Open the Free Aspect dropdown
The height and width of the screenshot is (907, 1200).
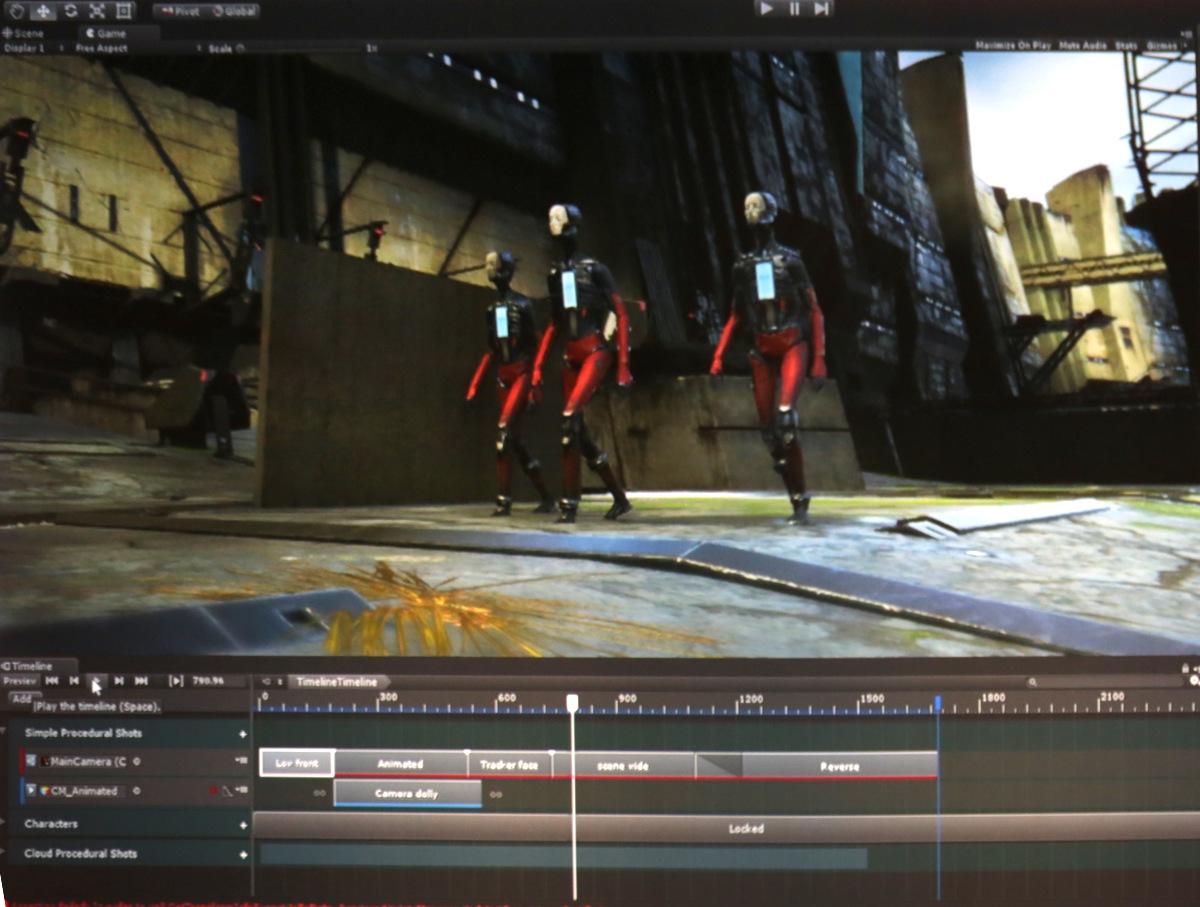pos(140,47)
